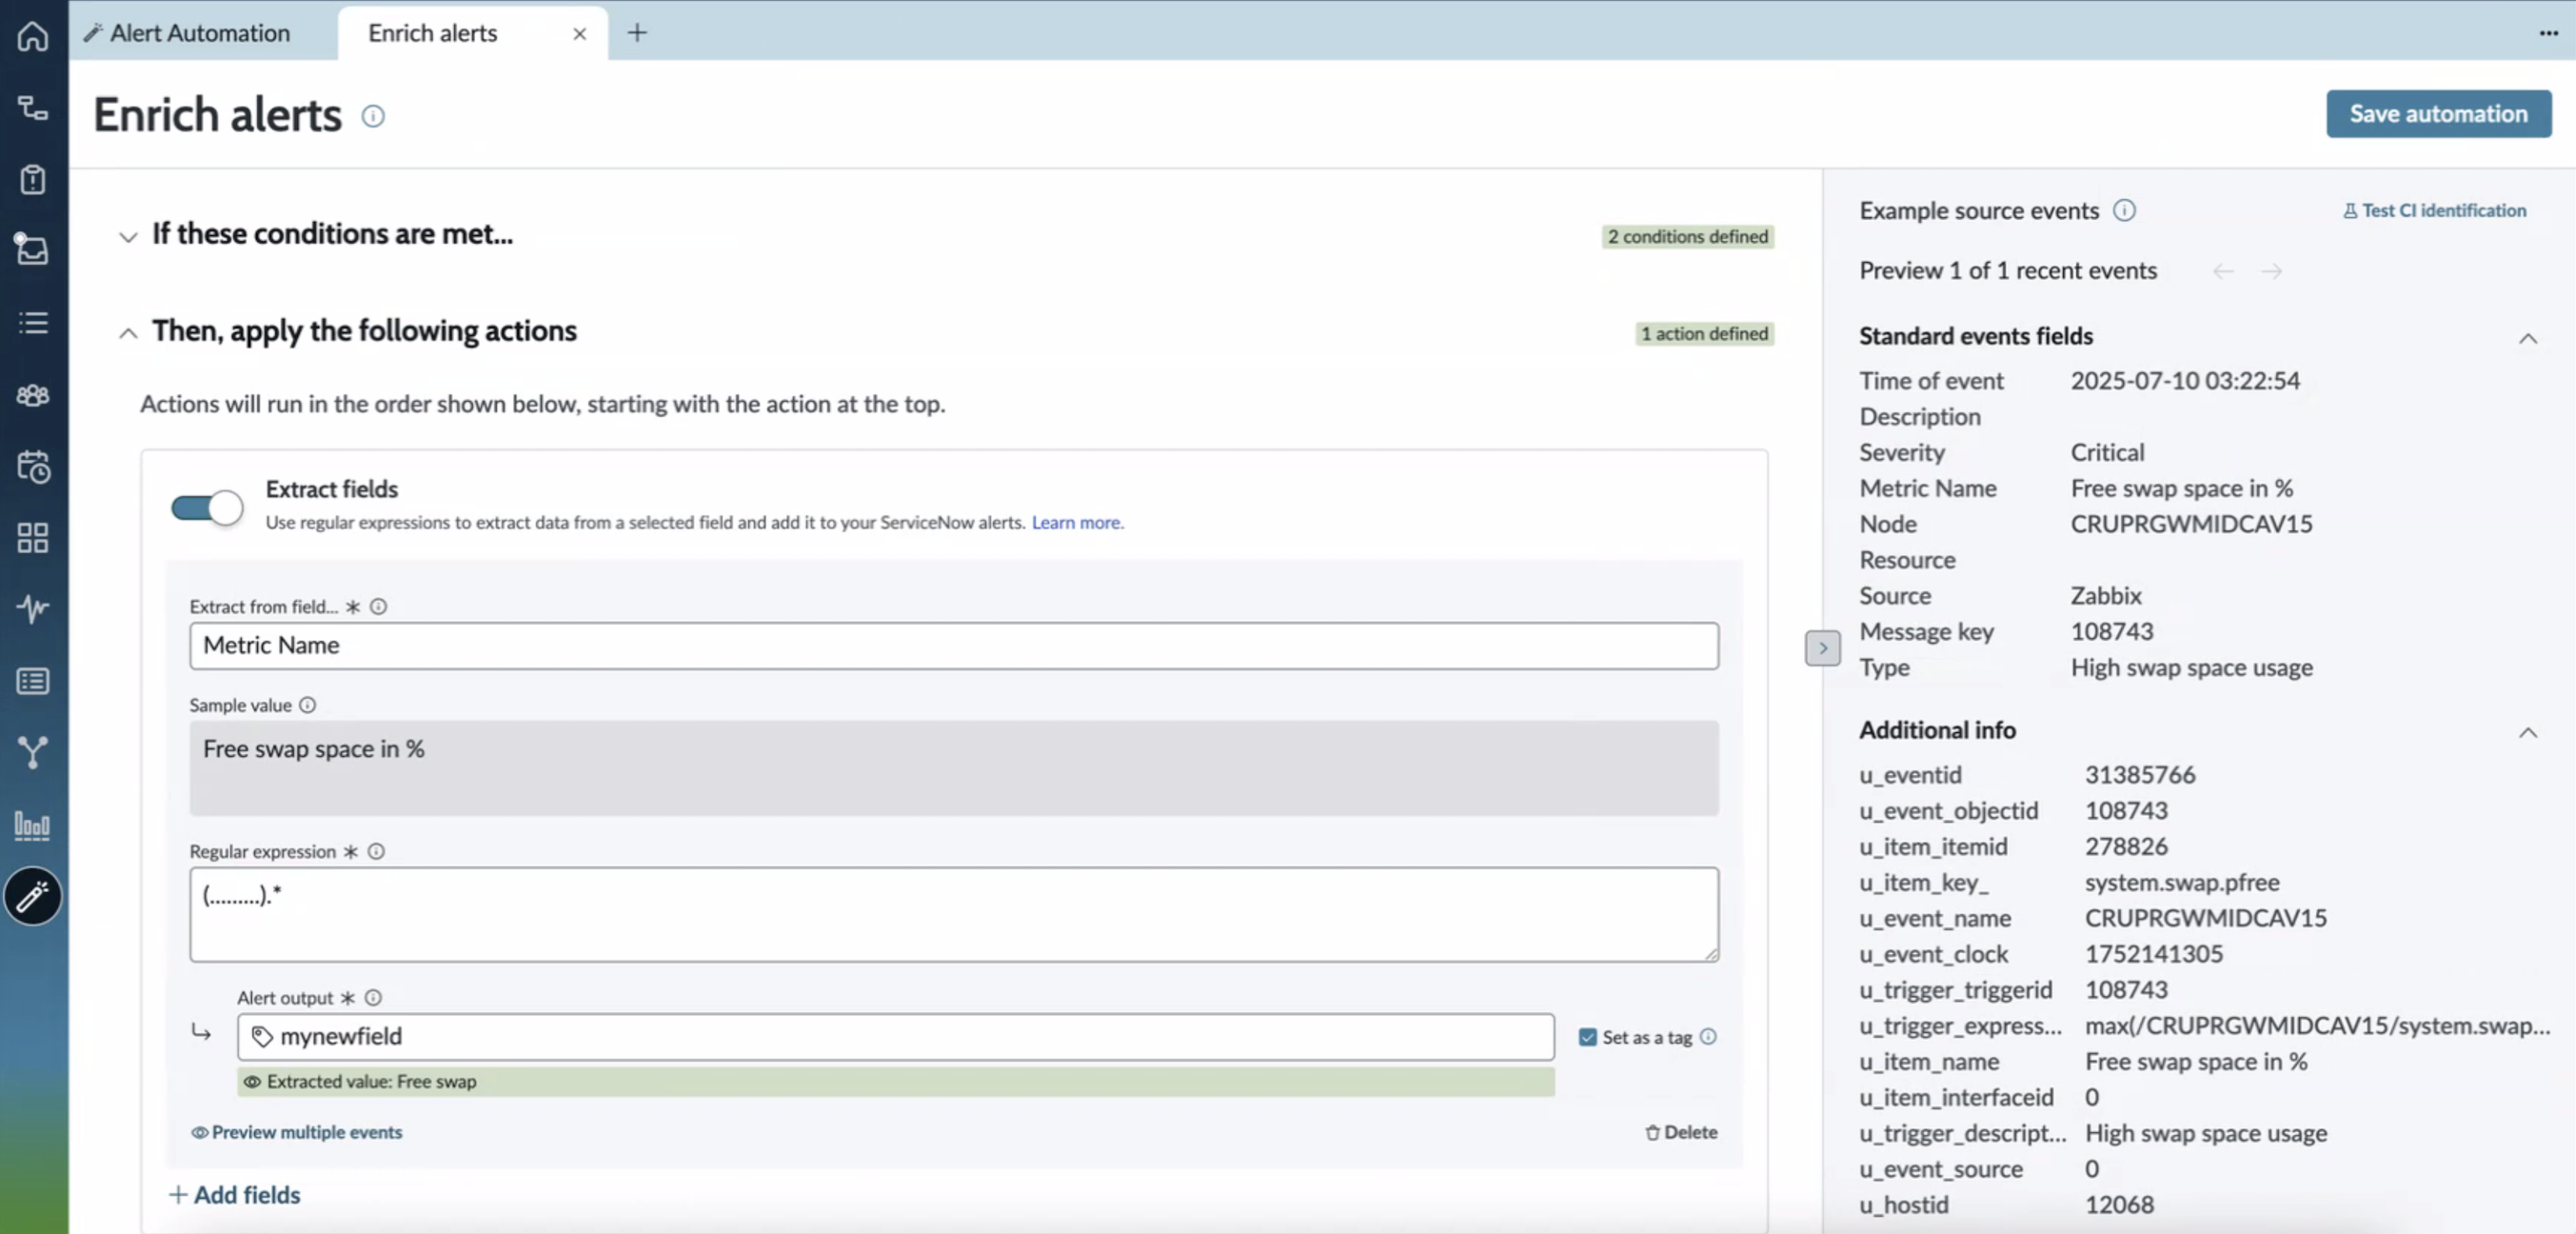Image resolution: width=2576 pixels, height=1234 pixels.
Task: Click info icon next to Enrich alerts title
Action: (x=373, y=116)
